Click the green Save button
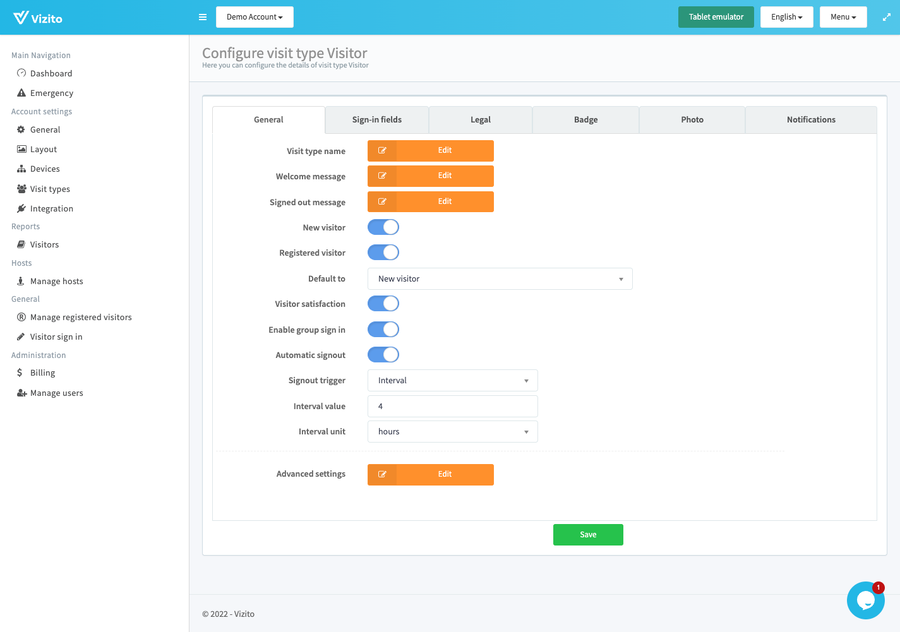Screen dimensions: 900x632 pos(588,535)
